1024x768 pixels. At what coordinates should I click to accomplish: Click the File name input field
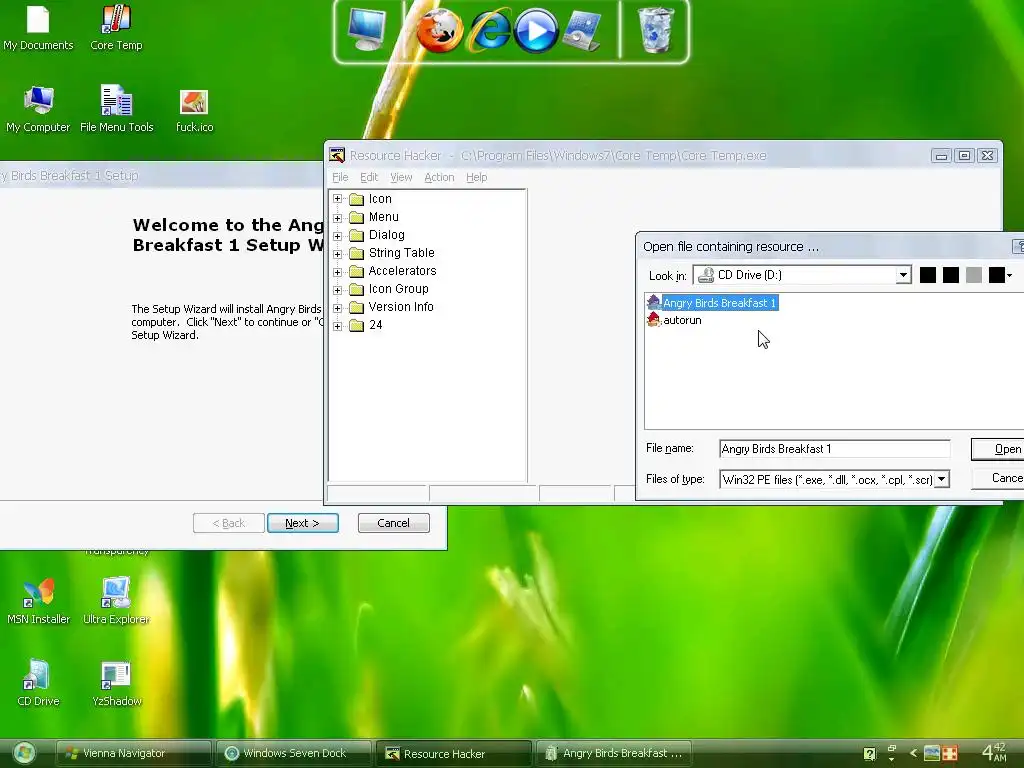coord(835,449)
